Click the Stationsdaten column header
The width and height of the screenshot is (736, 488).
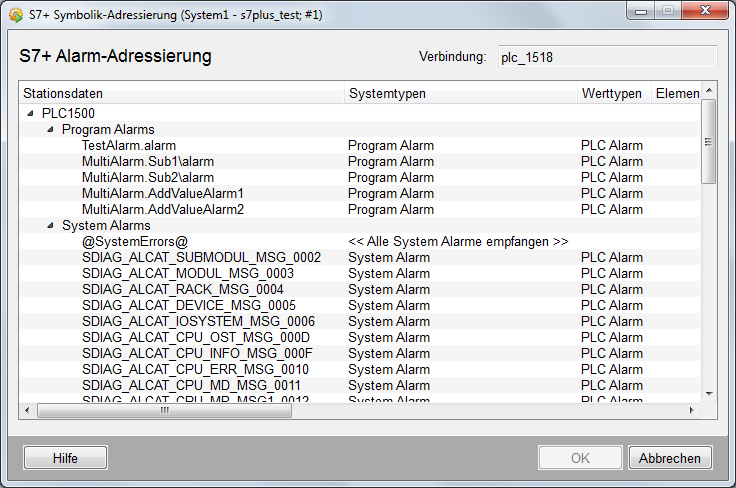(182, 93)
